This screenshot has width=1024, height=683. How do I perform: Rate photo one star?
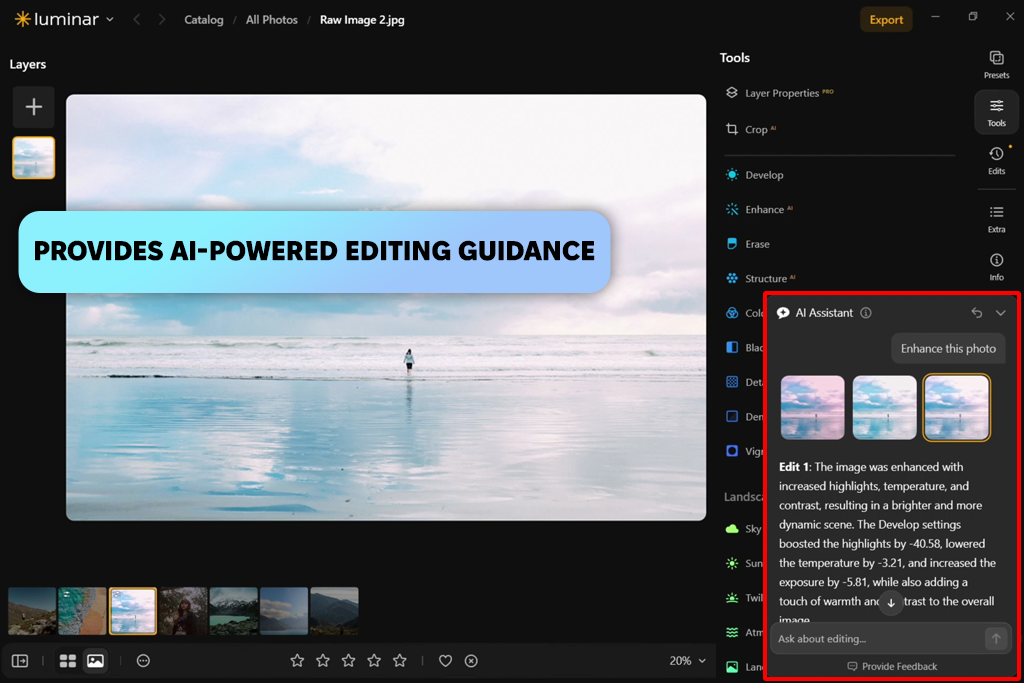click(297, 661)
